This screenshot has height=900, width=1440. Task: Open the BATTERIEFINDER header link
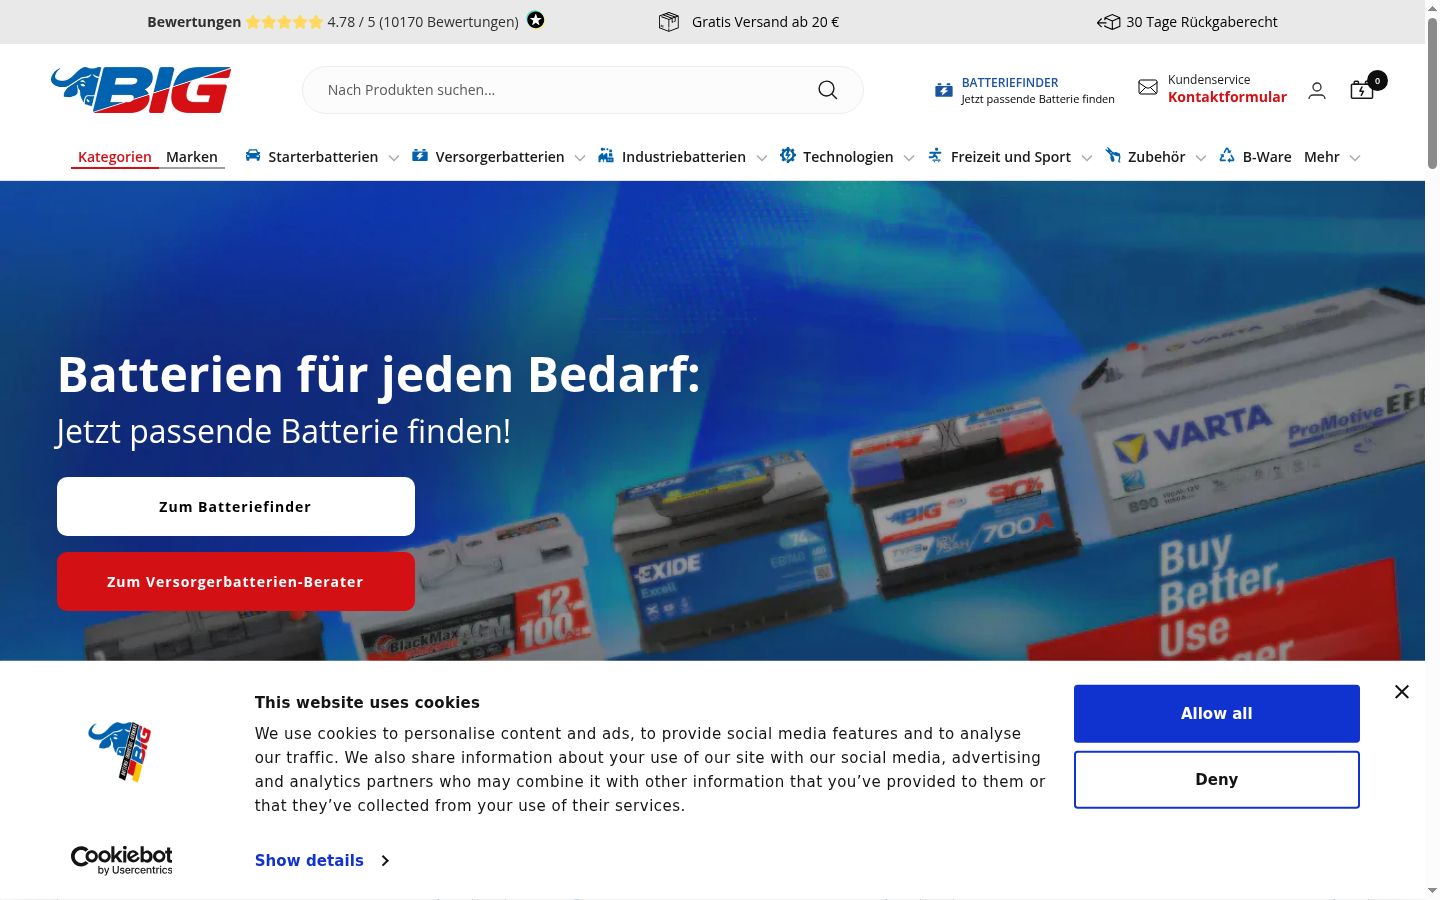(1010, 83)
